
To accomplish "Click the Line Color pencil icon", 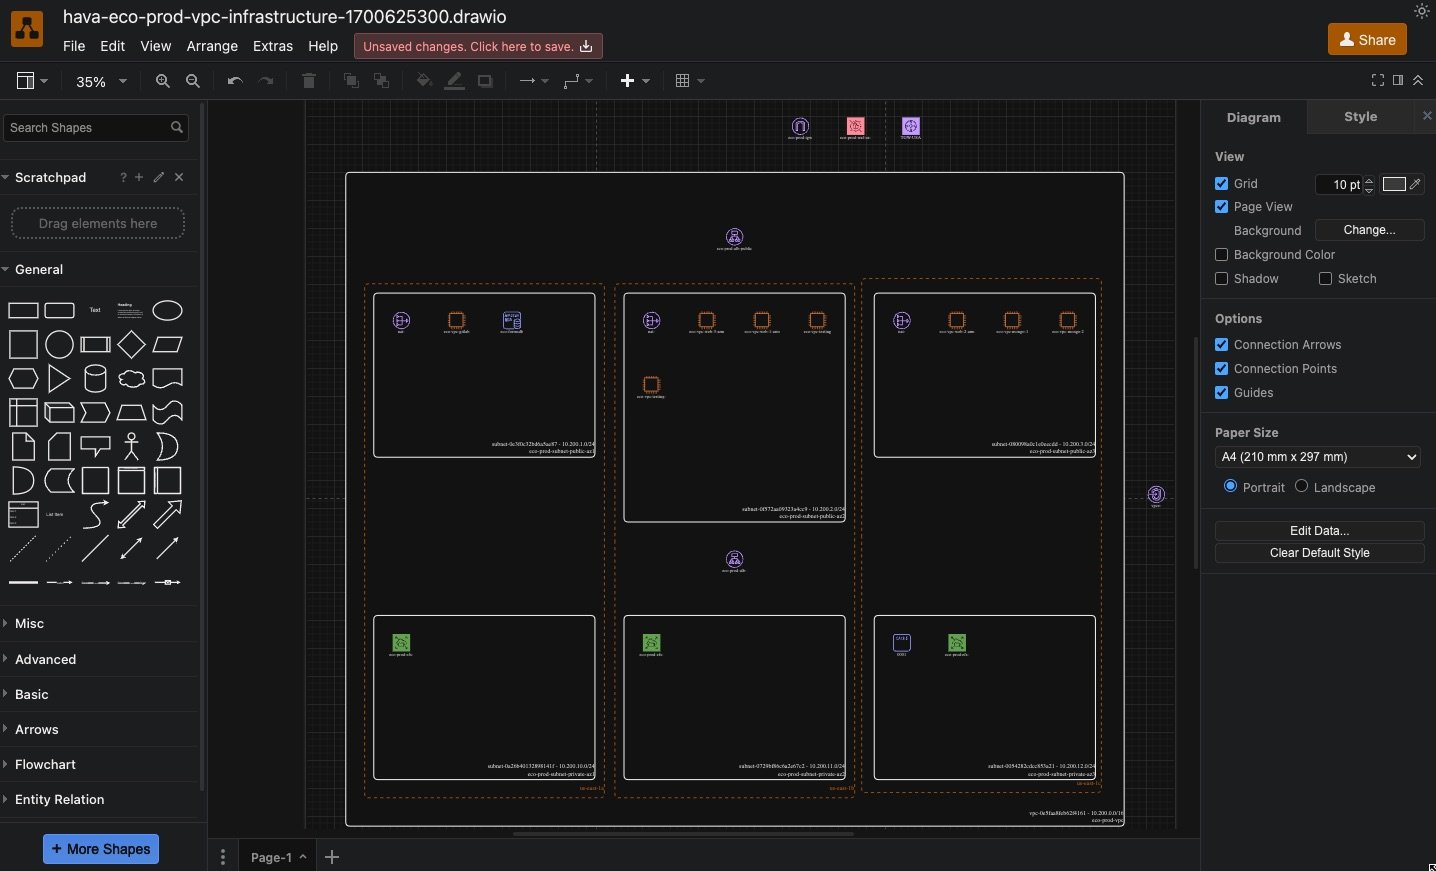I will (x=455, y=81).
